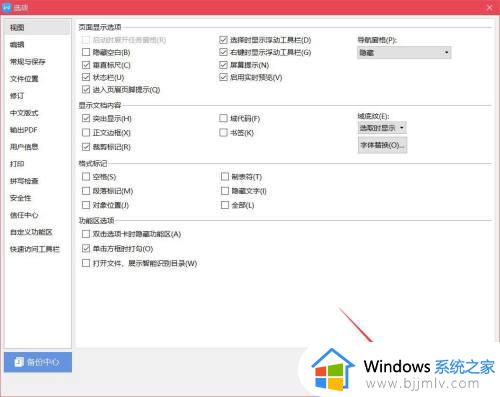Image resolution: width=500 pixels, height=397 pixels.
Task: Click 字体替换(O)... button
Action: click(382, 145)
